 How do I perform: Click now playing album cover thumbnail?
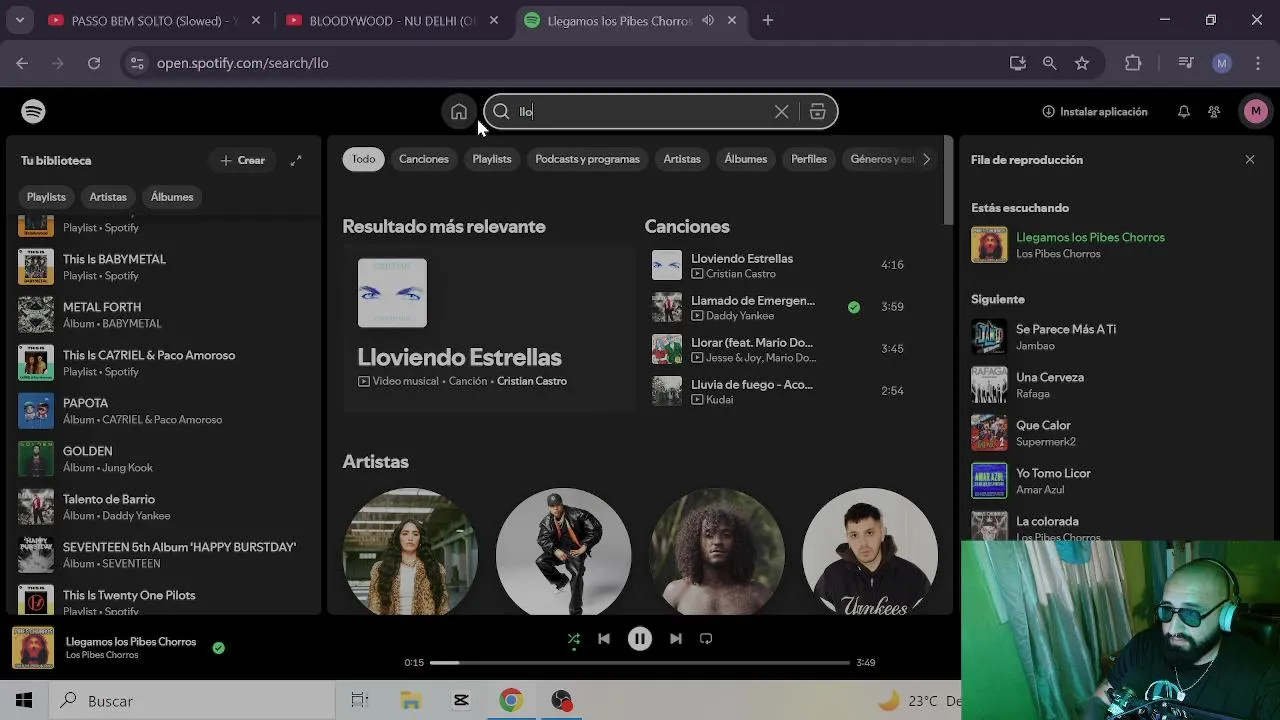pyautogui.click(x=33, y=648)
